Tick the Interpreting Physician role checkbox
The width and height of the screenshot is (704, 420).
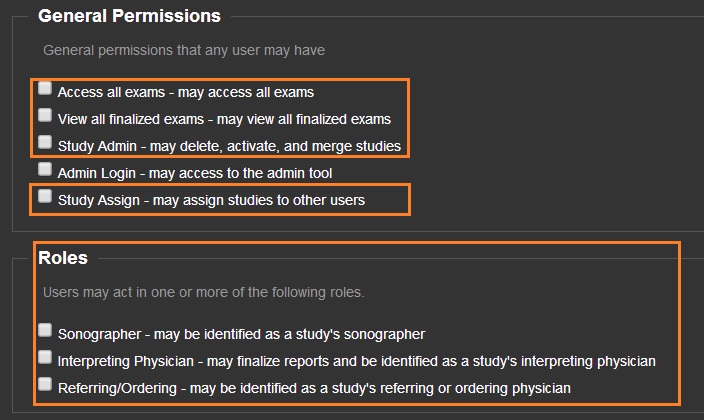coord(45,357)
